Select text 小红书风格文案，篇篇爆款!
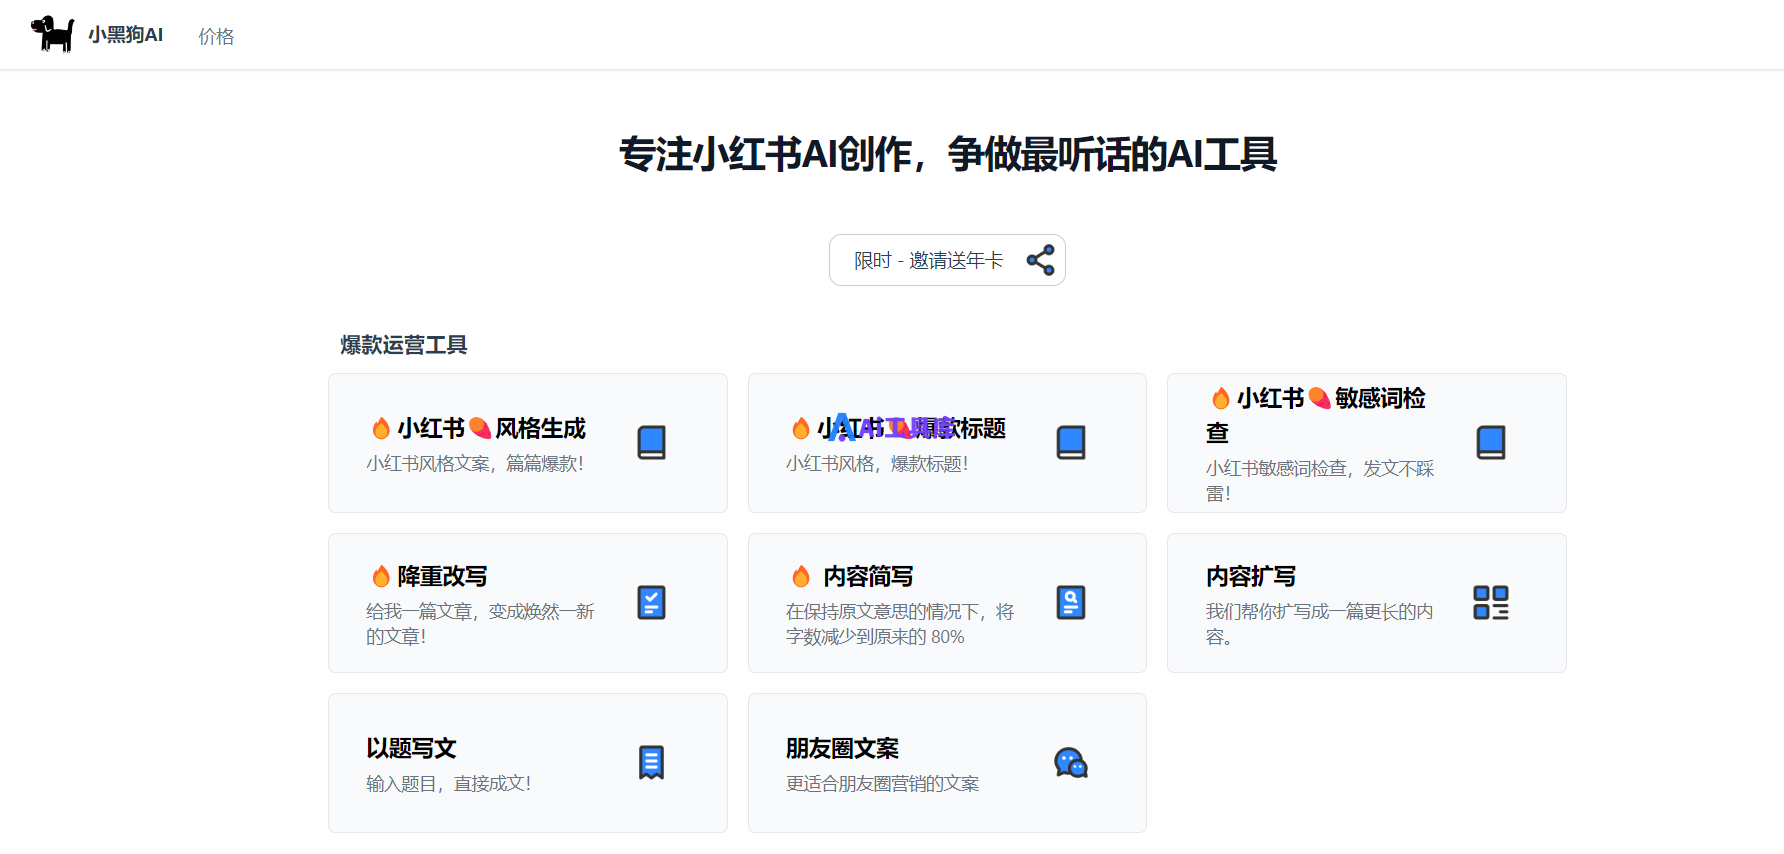This screenshot has width=1784, height=854. point(475,463)
